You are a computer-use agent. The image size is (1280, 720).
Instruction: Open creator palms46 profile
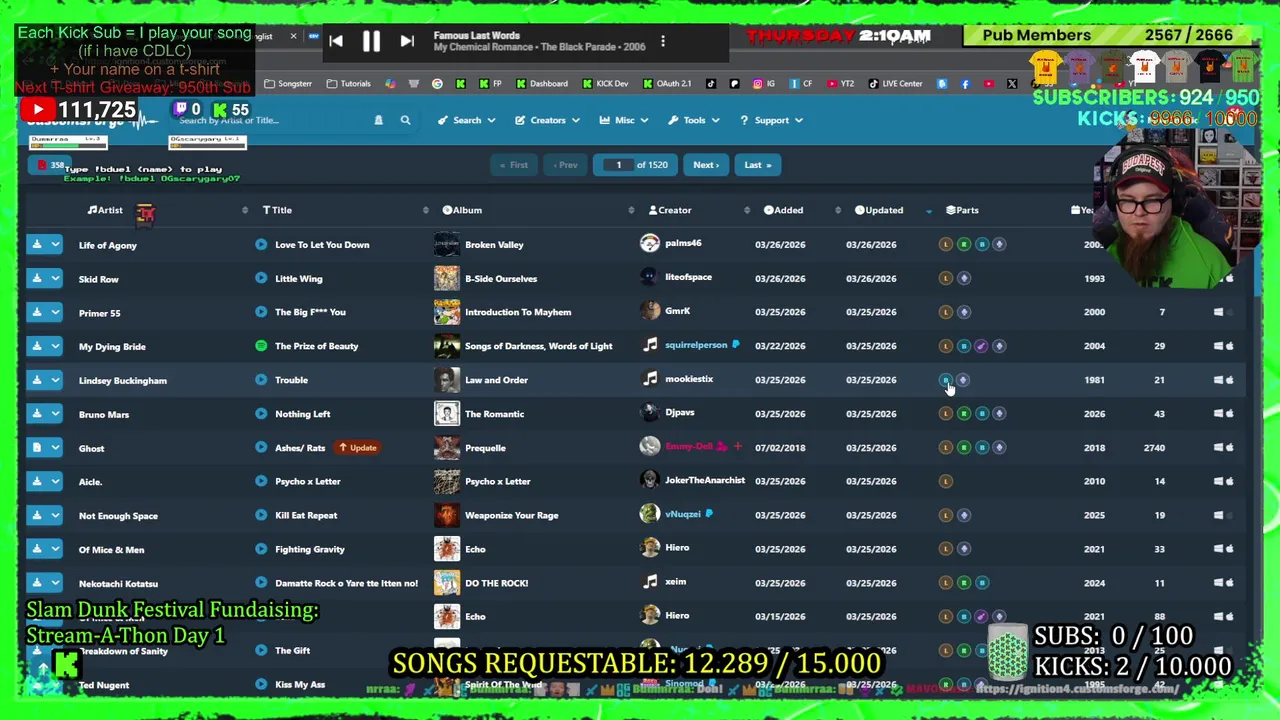pyautogui.click(x=683, y=243)
